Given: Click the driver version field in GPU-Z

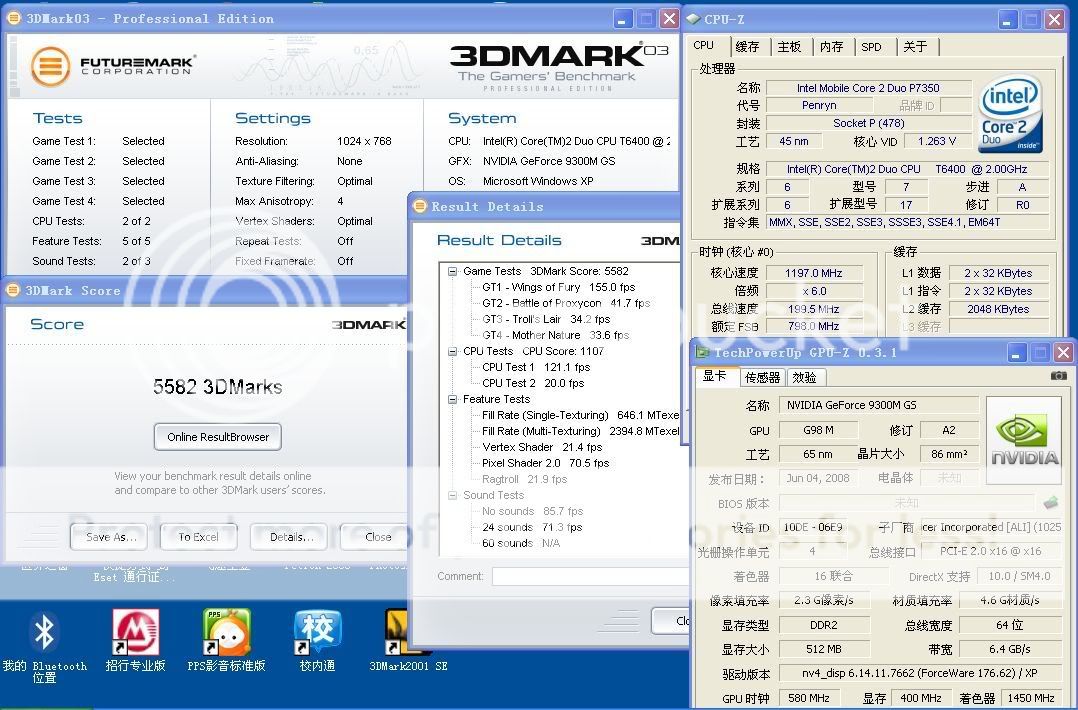Looking at the screenshot, I should [920, 674].
